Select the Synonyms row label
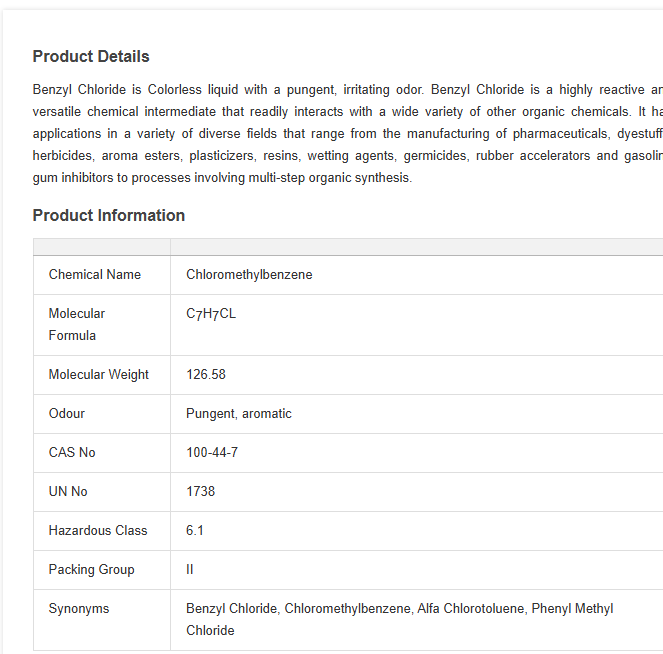 click(x=79, y=609)
